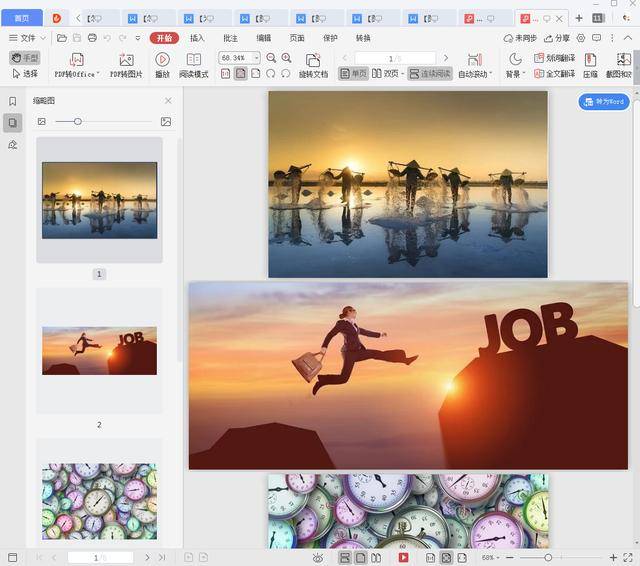Click the enlarge thumbnails icon
Screen dimensions: 640x566
[x=166, y=122]
